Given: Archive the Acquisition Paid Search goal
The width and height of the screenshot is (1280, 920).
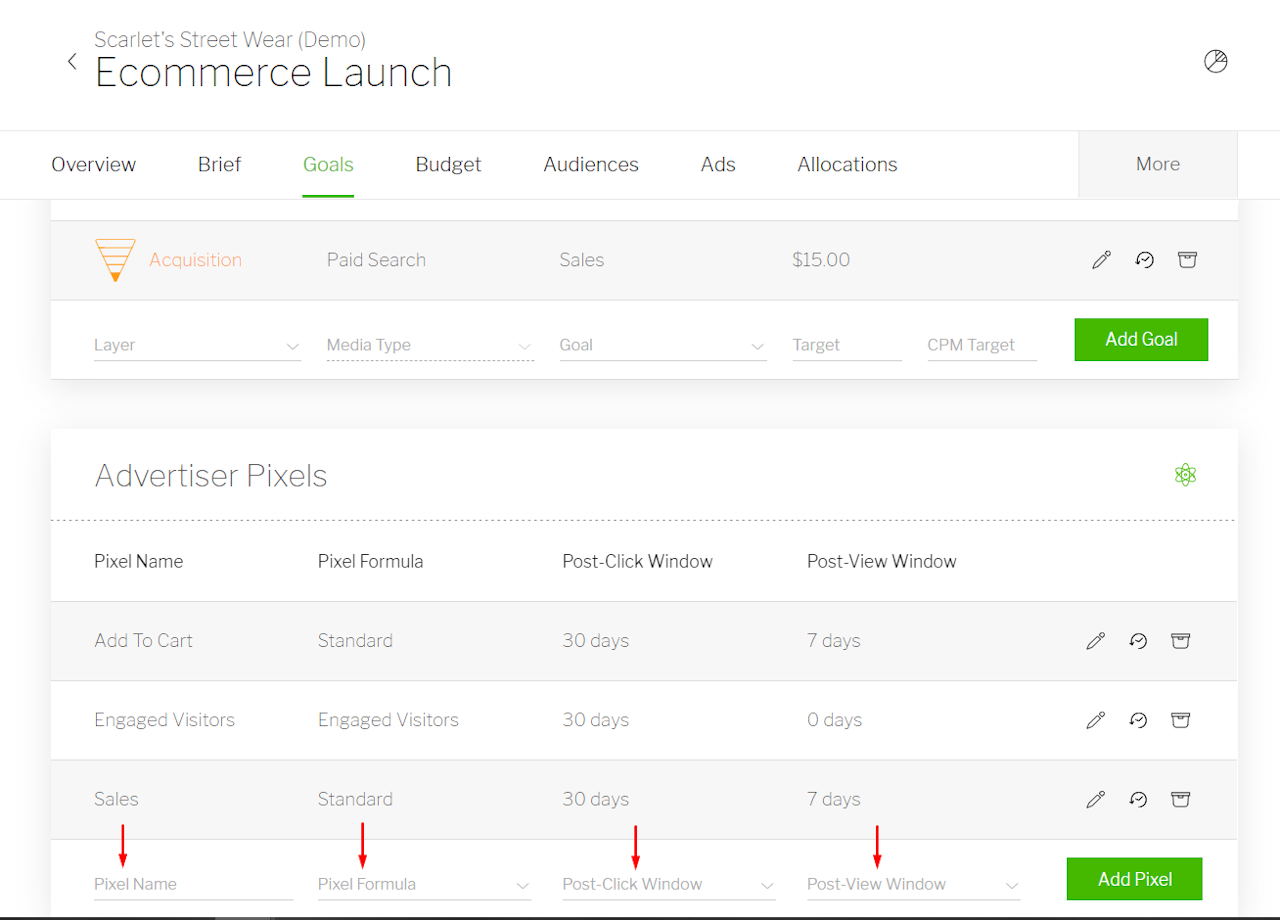Looking at the screenshot, I should [x=1187, y=260].
